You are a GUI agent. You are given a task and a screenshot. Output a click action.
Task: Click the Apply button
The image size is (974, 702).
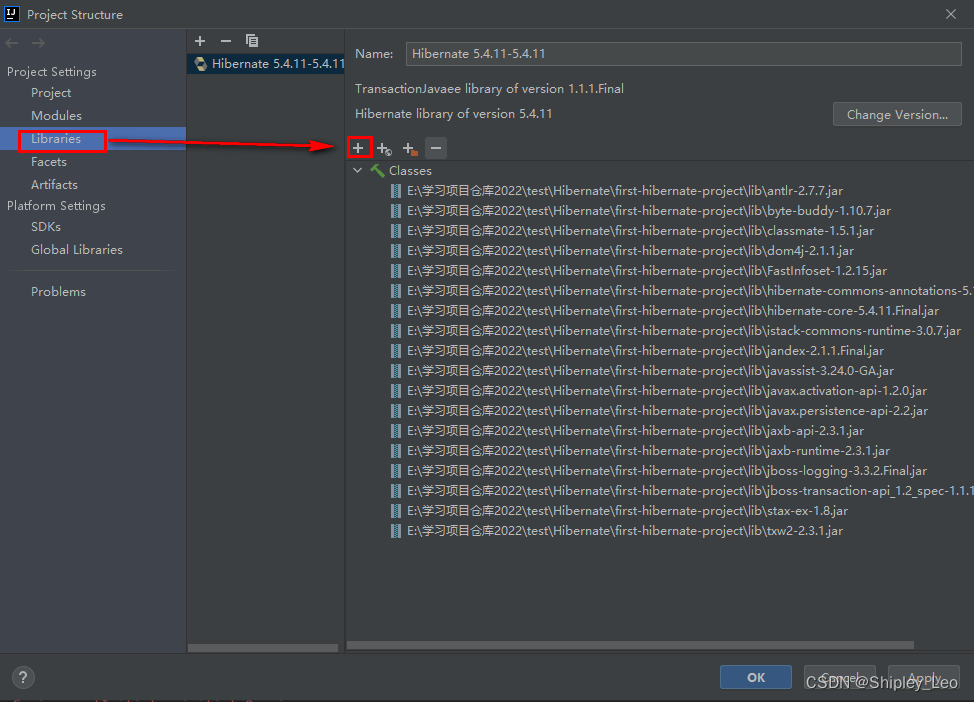click(x=924, y=677)
